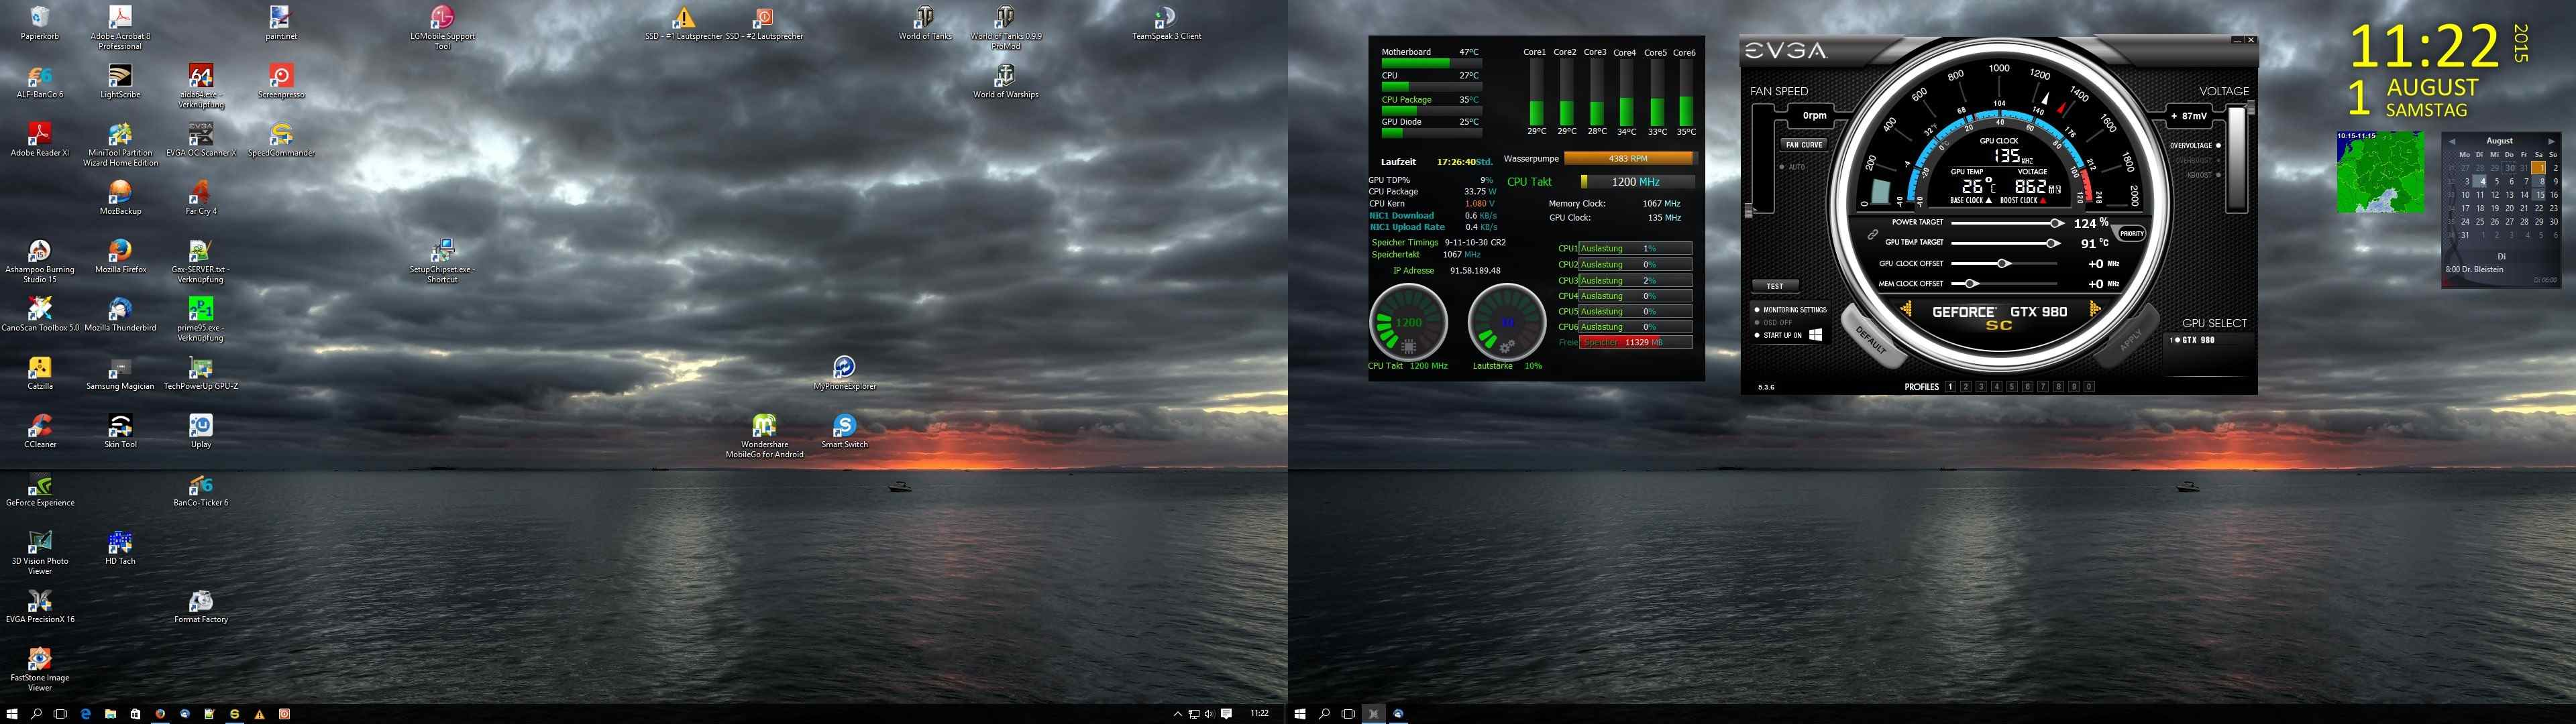The image size is (2576, 724).
Task: Select profile slot 5
Action: (2012, 387)
